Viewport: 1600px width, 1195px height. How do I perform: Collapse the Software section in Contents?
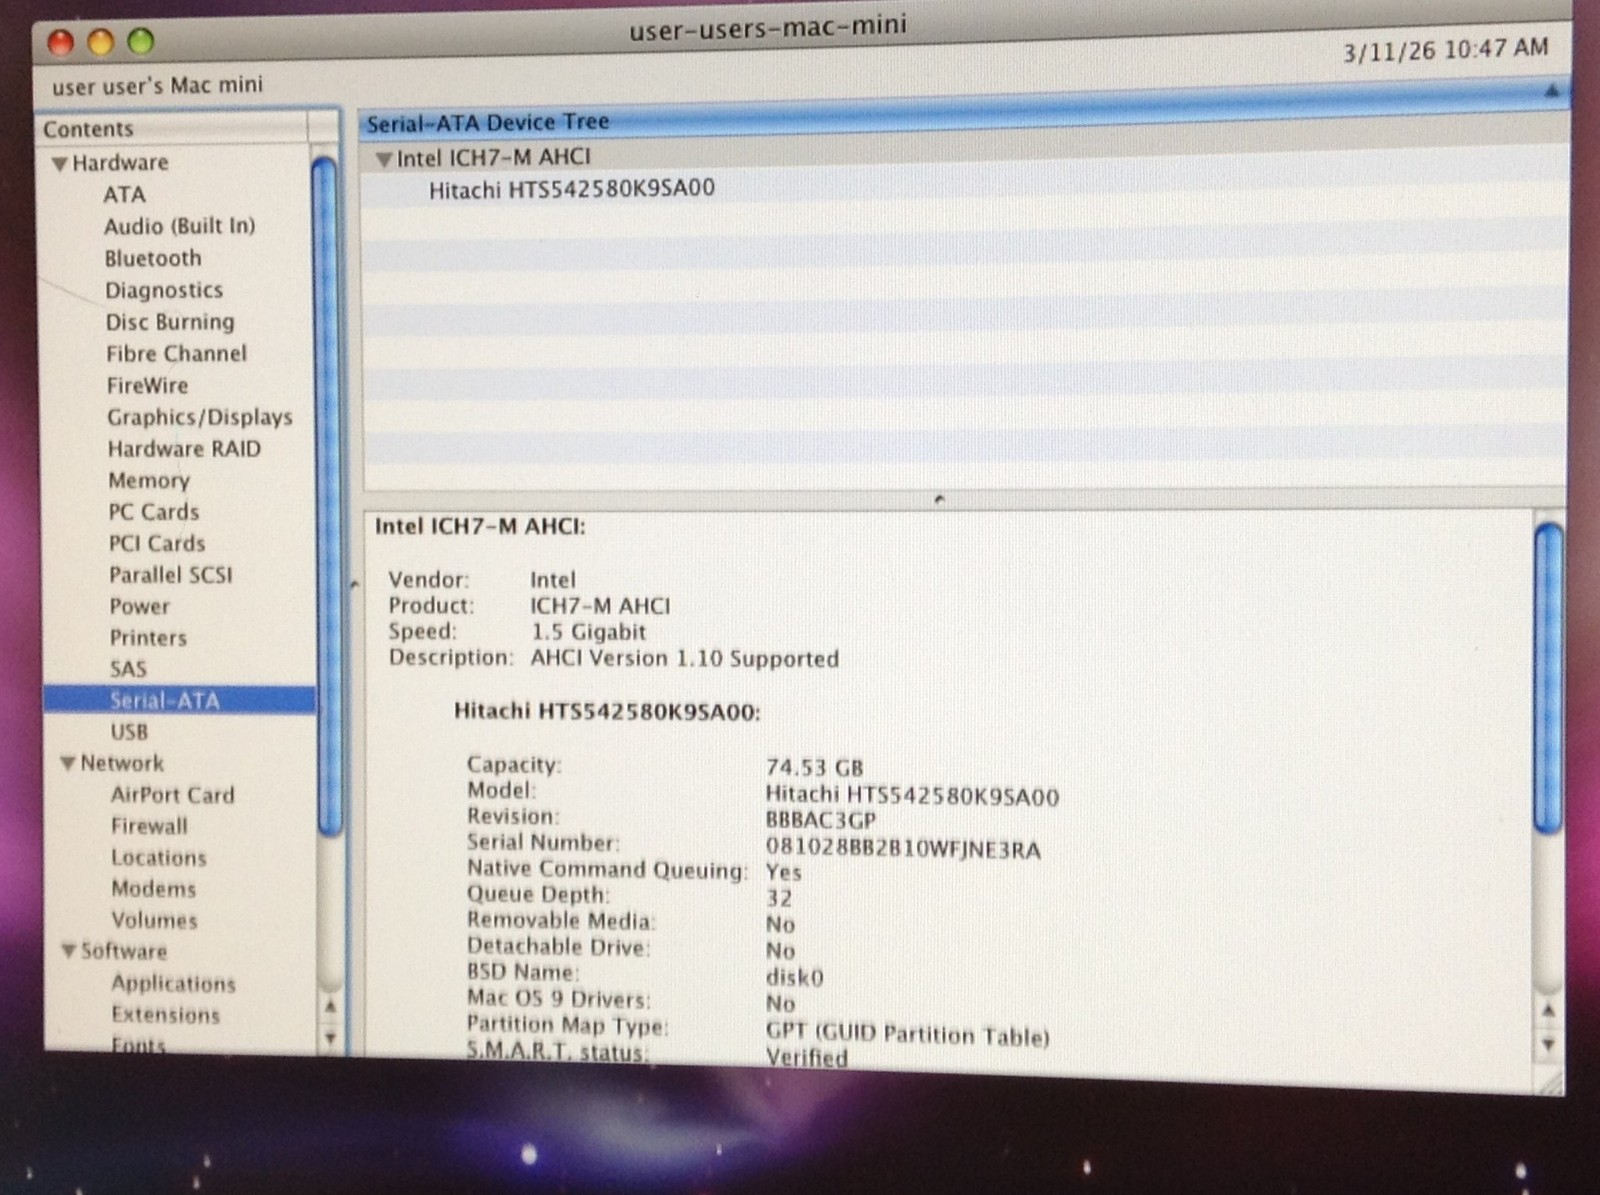[69, 951]
